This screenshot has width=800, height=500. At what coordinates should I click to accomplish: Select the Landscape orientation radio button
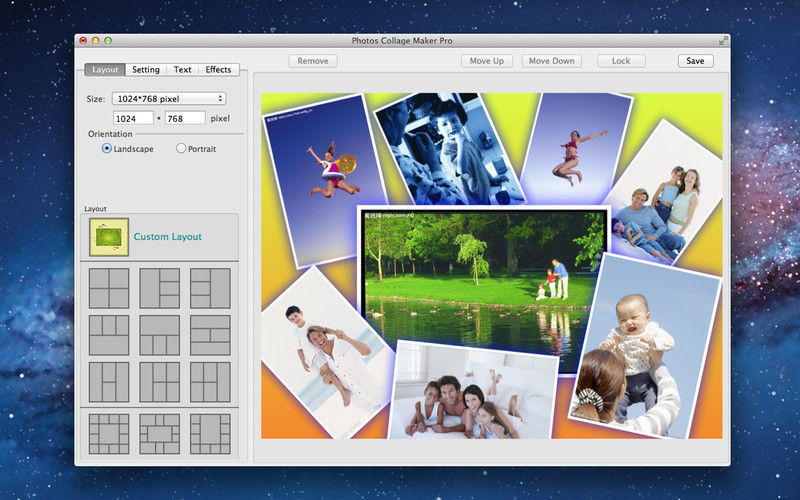(x=107, y=148)
